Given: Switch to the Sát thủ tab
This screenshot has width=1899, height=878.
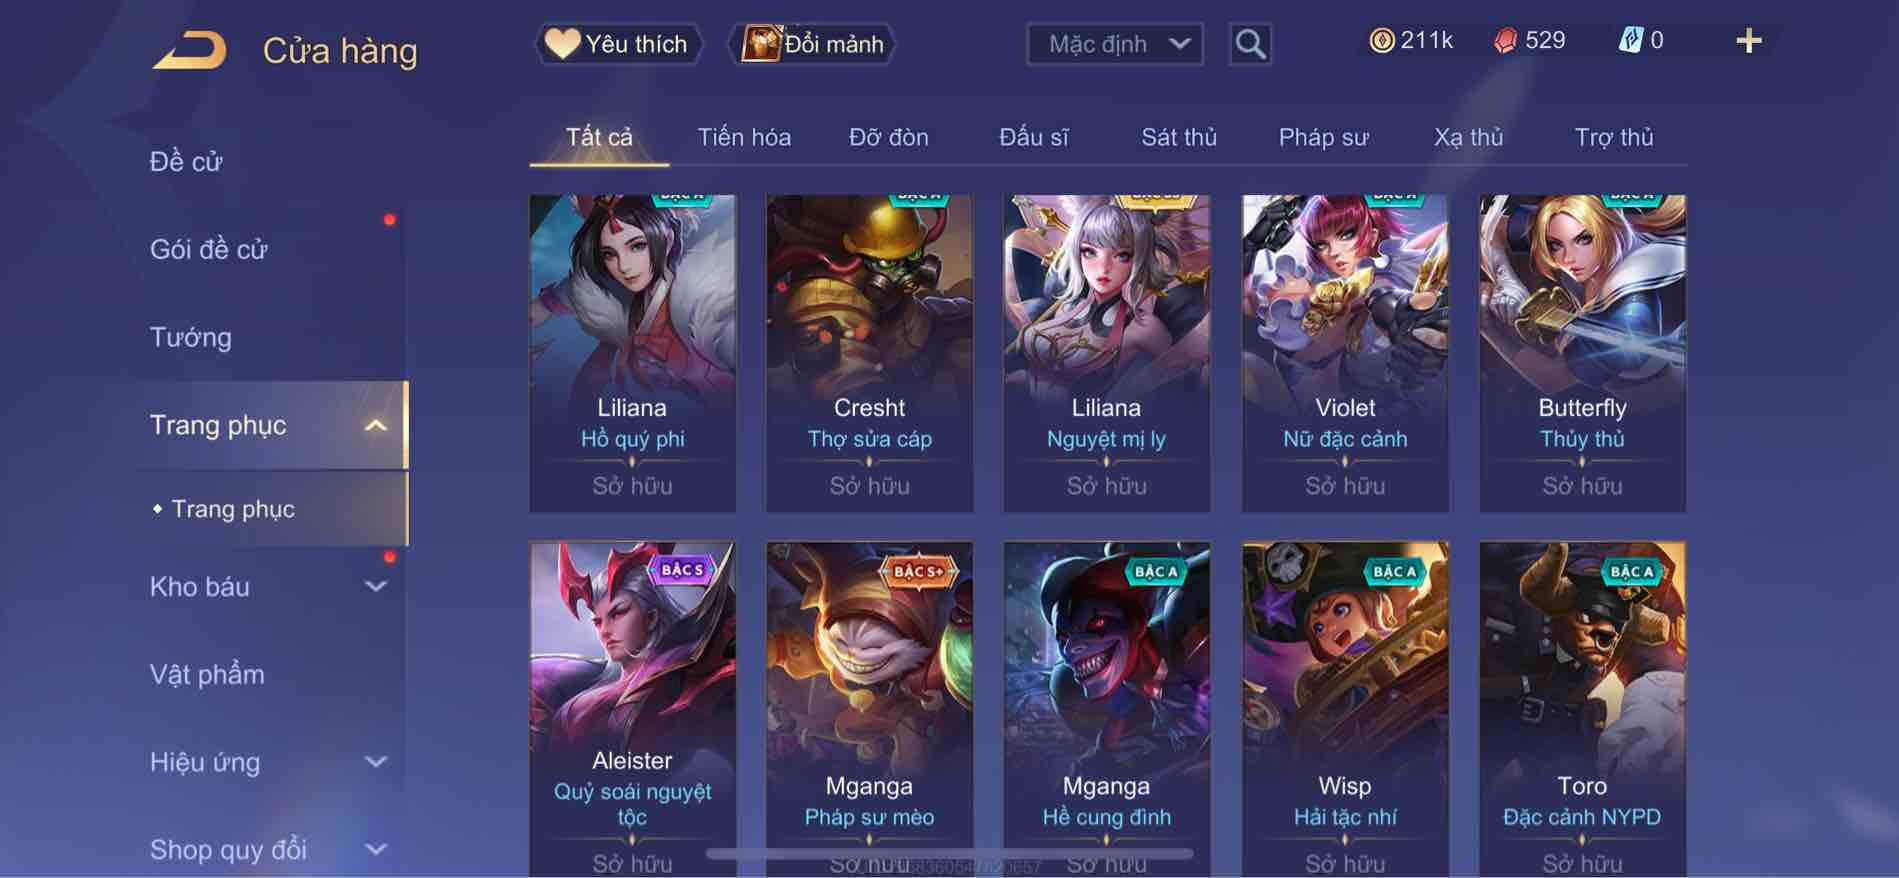Looking at the screenshot, I should (1179, 137).
